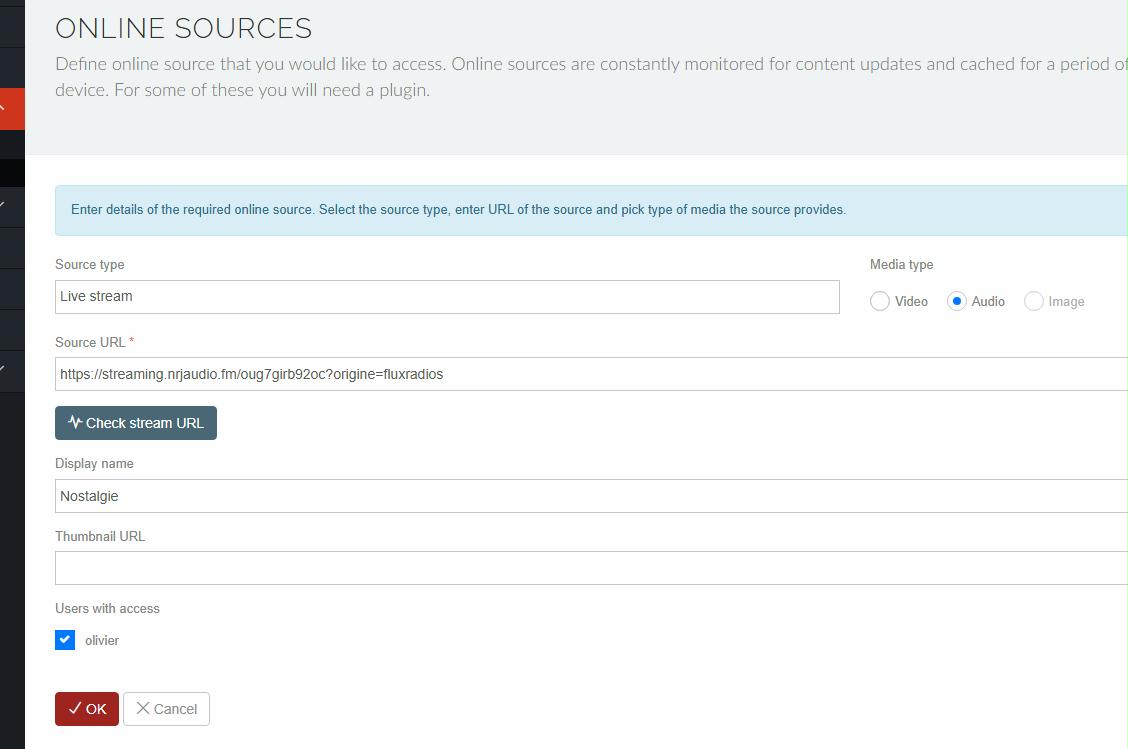Viewport: 1128px width, 749px height.
Task: Click the empty Thumbnail URL field
Action: click(x=591, y=568)
